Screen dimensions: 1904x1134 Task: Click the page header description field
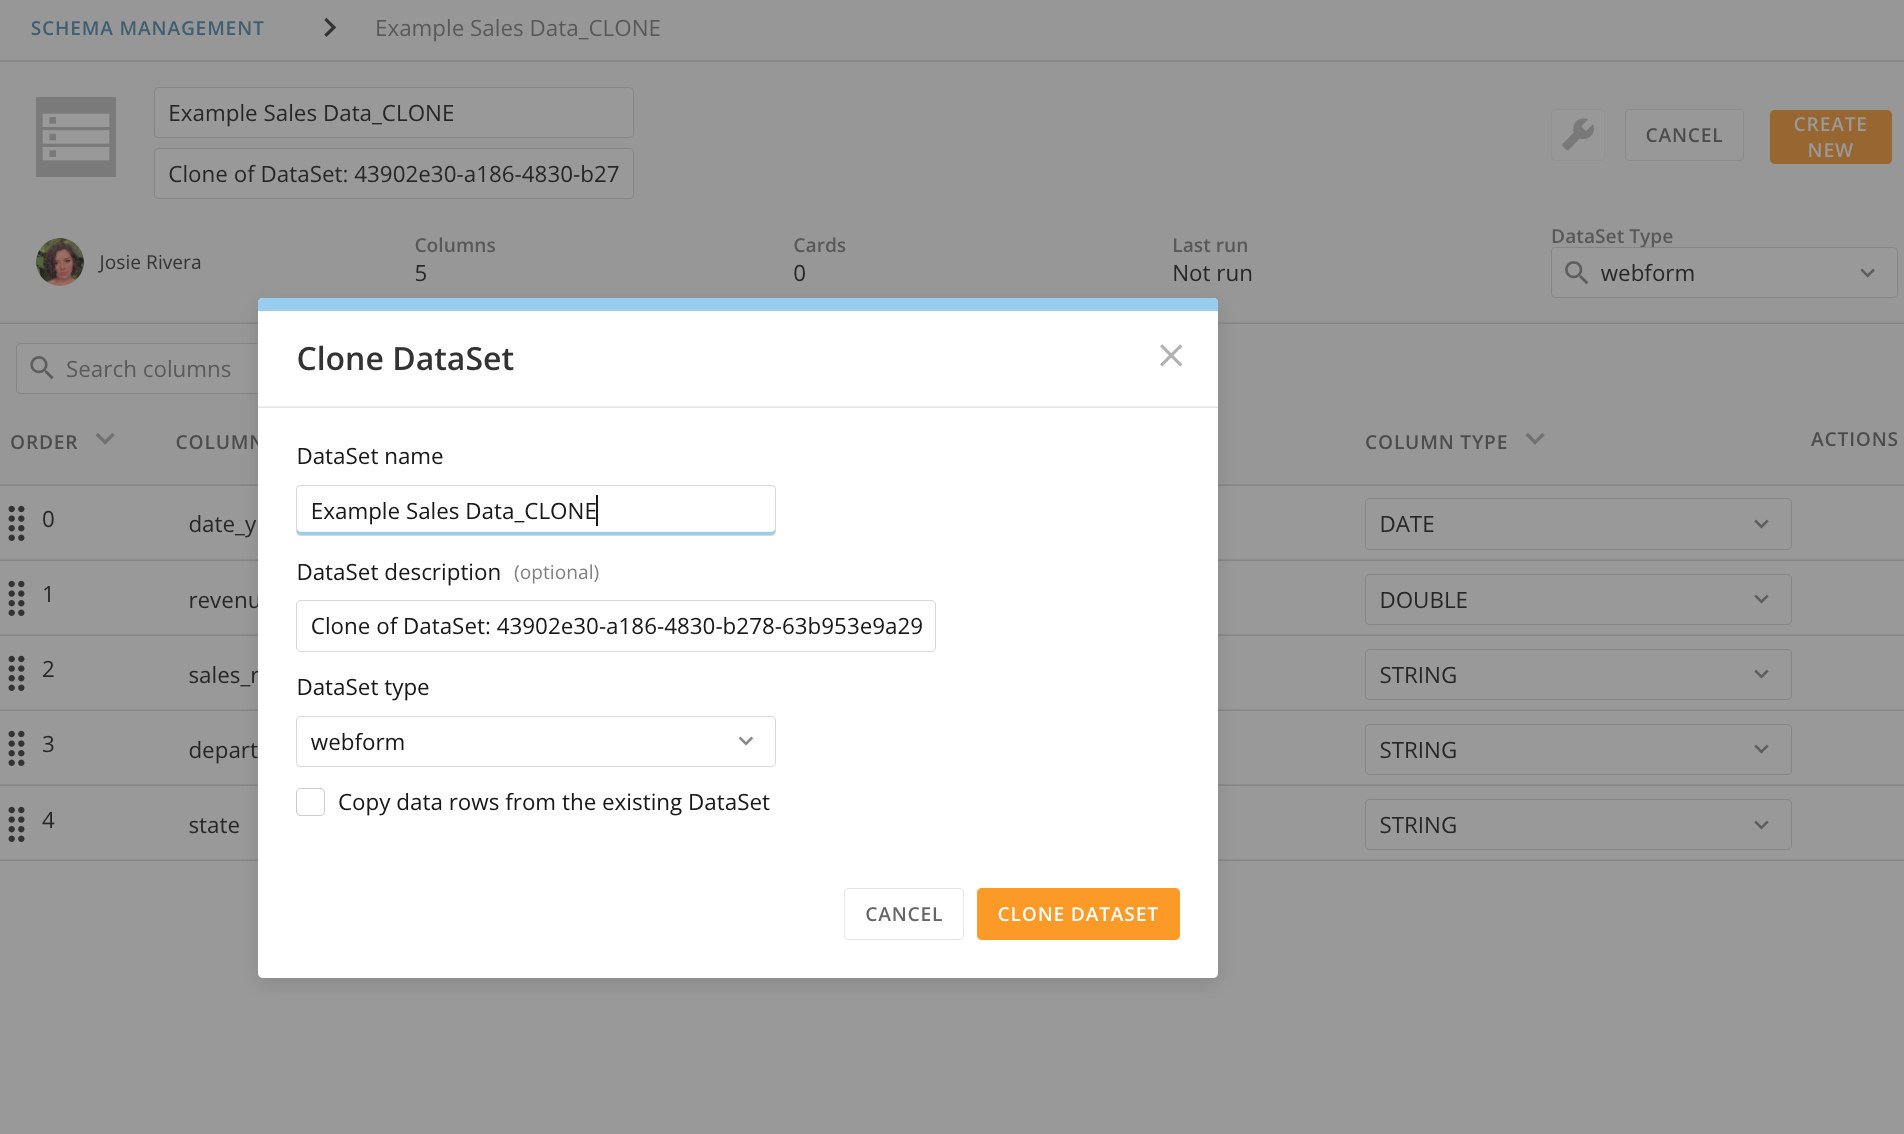[394, 174]
